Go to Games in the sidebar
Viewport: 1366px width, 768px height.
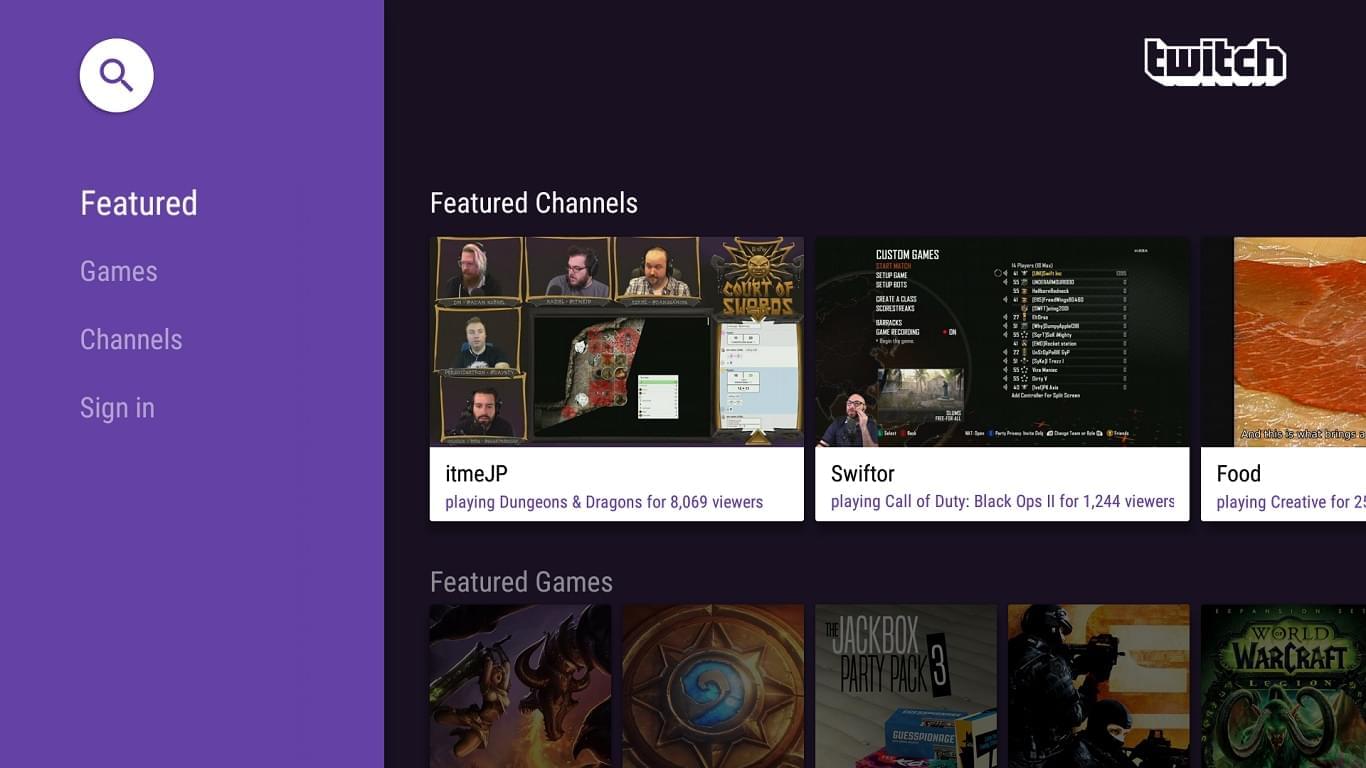(x=119, y=271)
